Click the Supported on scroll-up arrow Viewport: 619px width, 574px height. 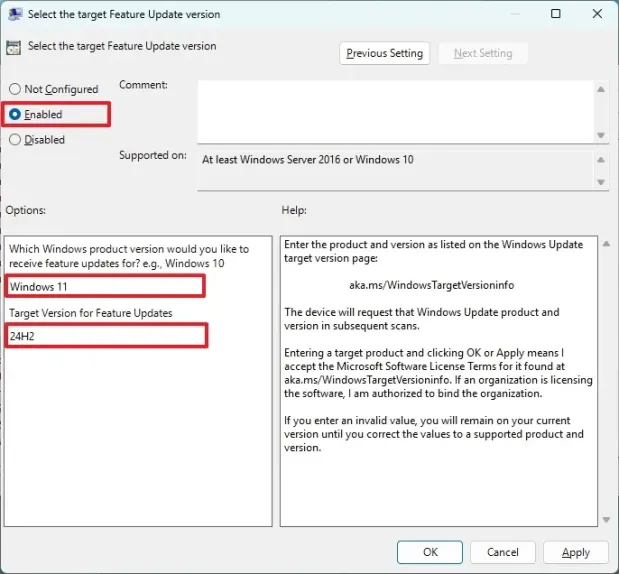click(601, 160)
